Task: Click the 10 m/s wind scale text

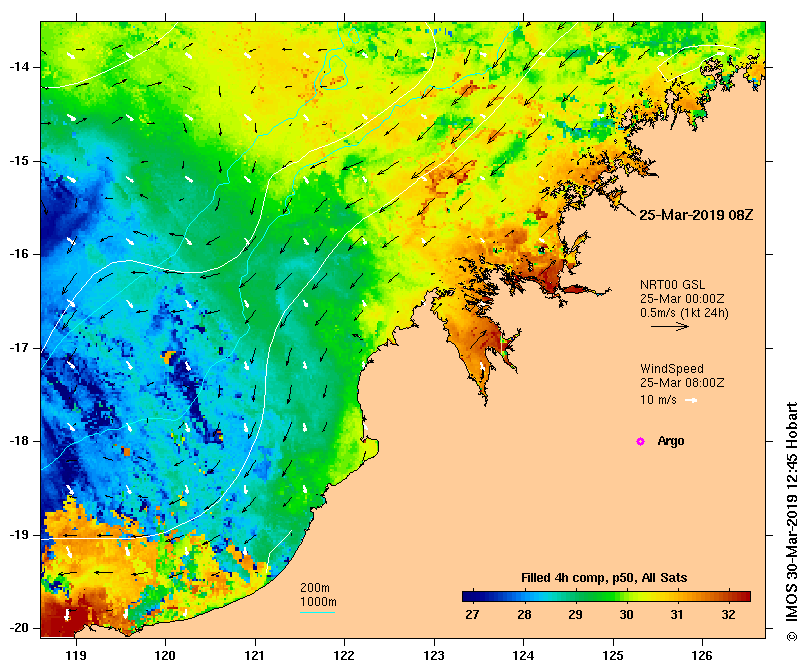Action: (658, 399)
